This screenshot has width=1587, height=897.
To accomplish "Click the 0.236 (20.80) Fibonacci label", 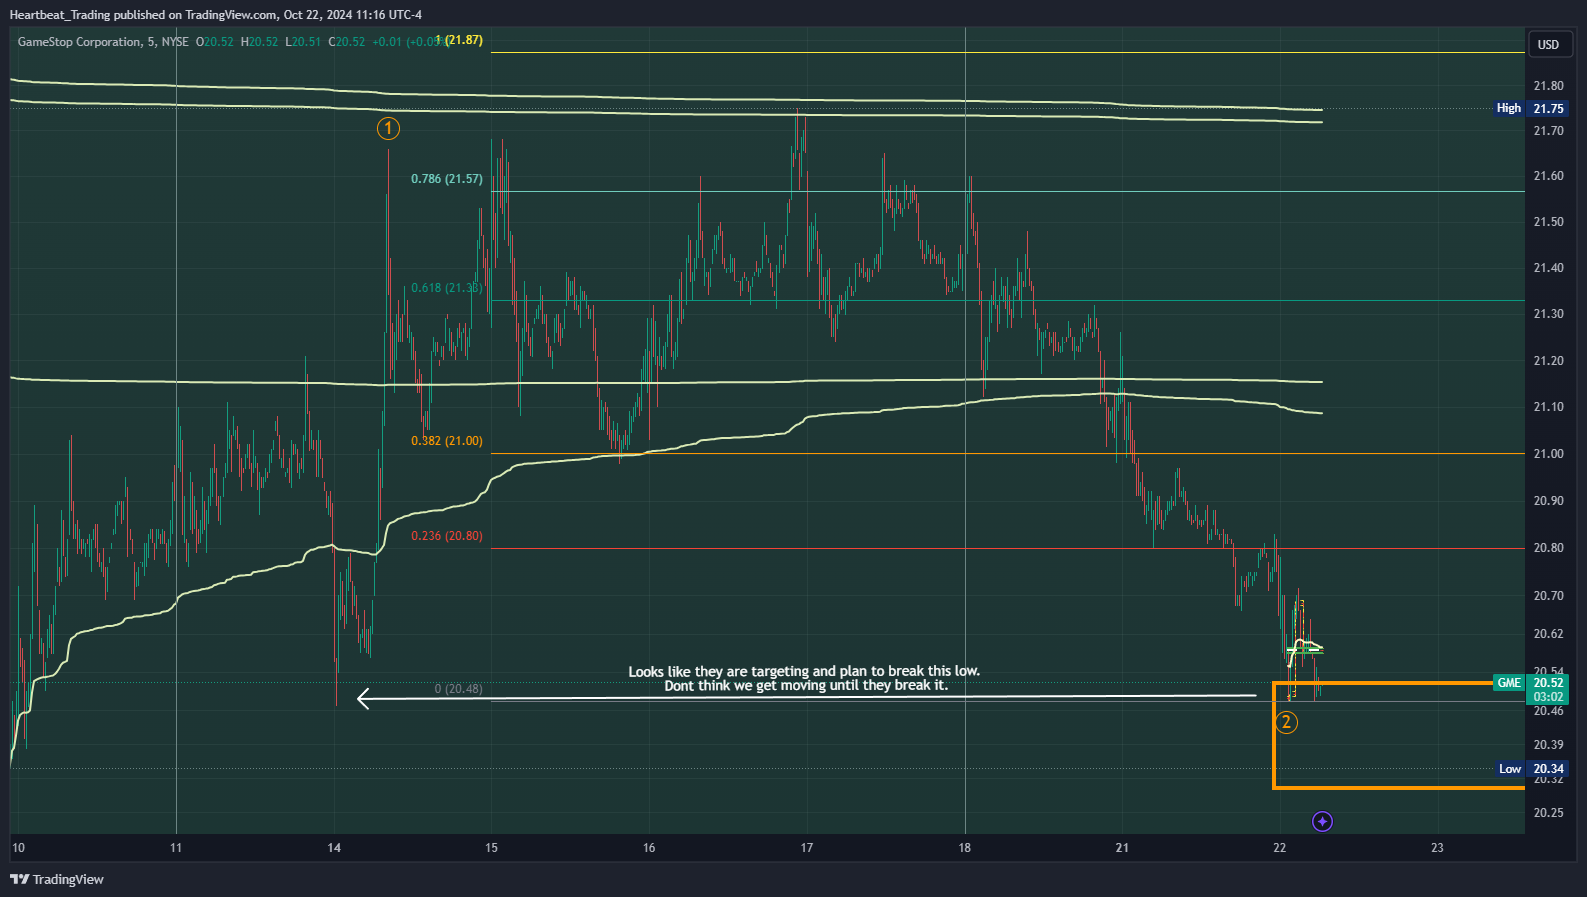I will click(447, 536).
